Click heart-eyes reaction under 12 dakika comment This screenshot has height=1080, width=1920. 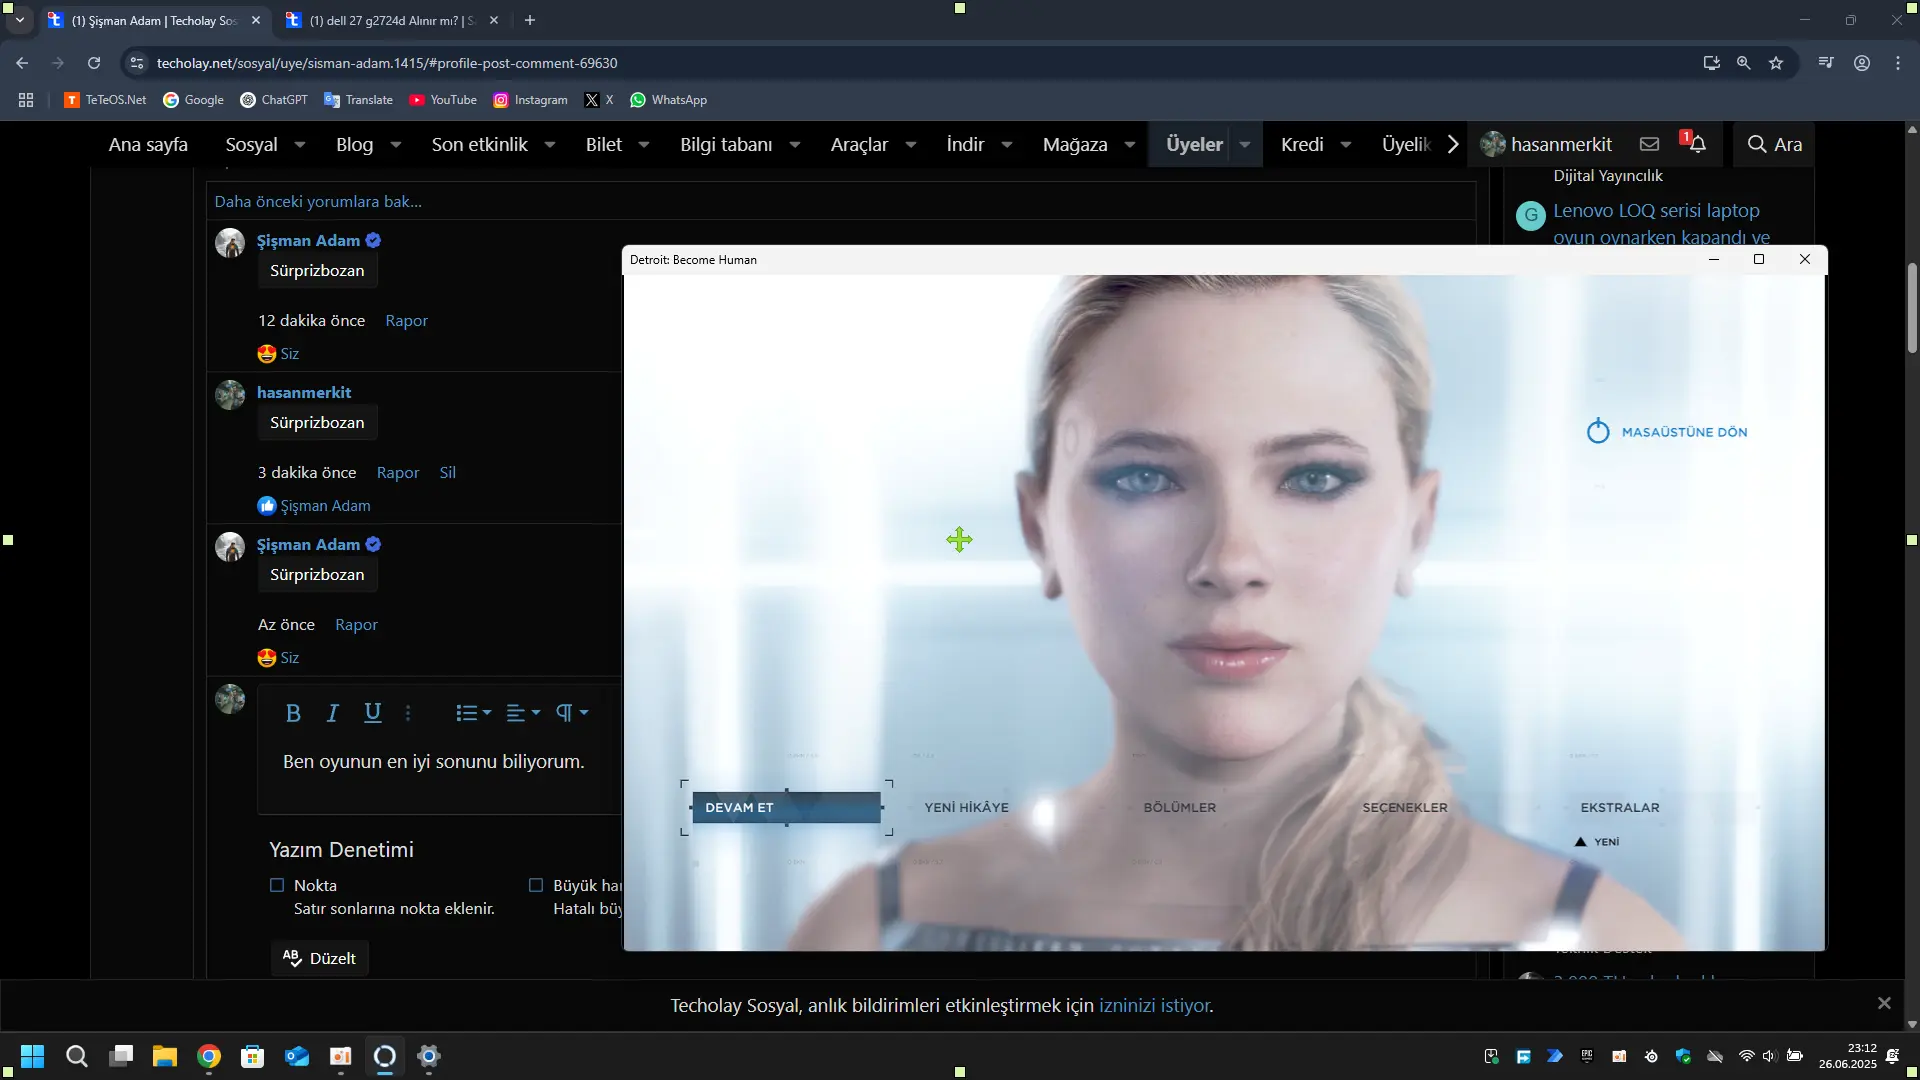[x=267, y=354]
